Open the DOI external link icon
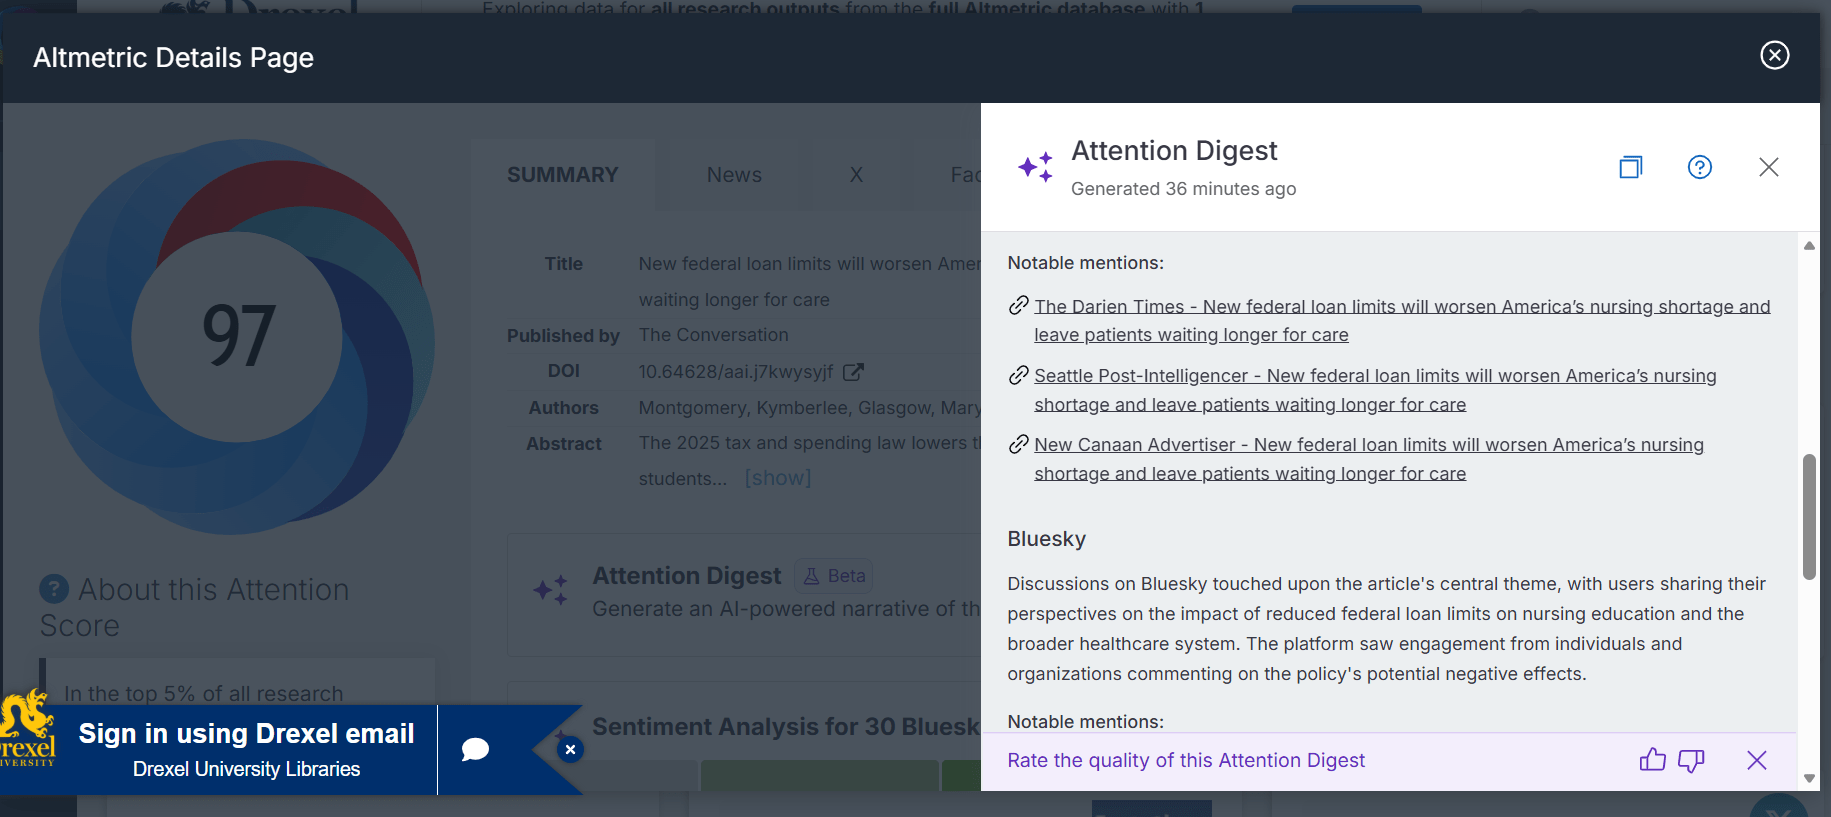 (x=853, y=372)
